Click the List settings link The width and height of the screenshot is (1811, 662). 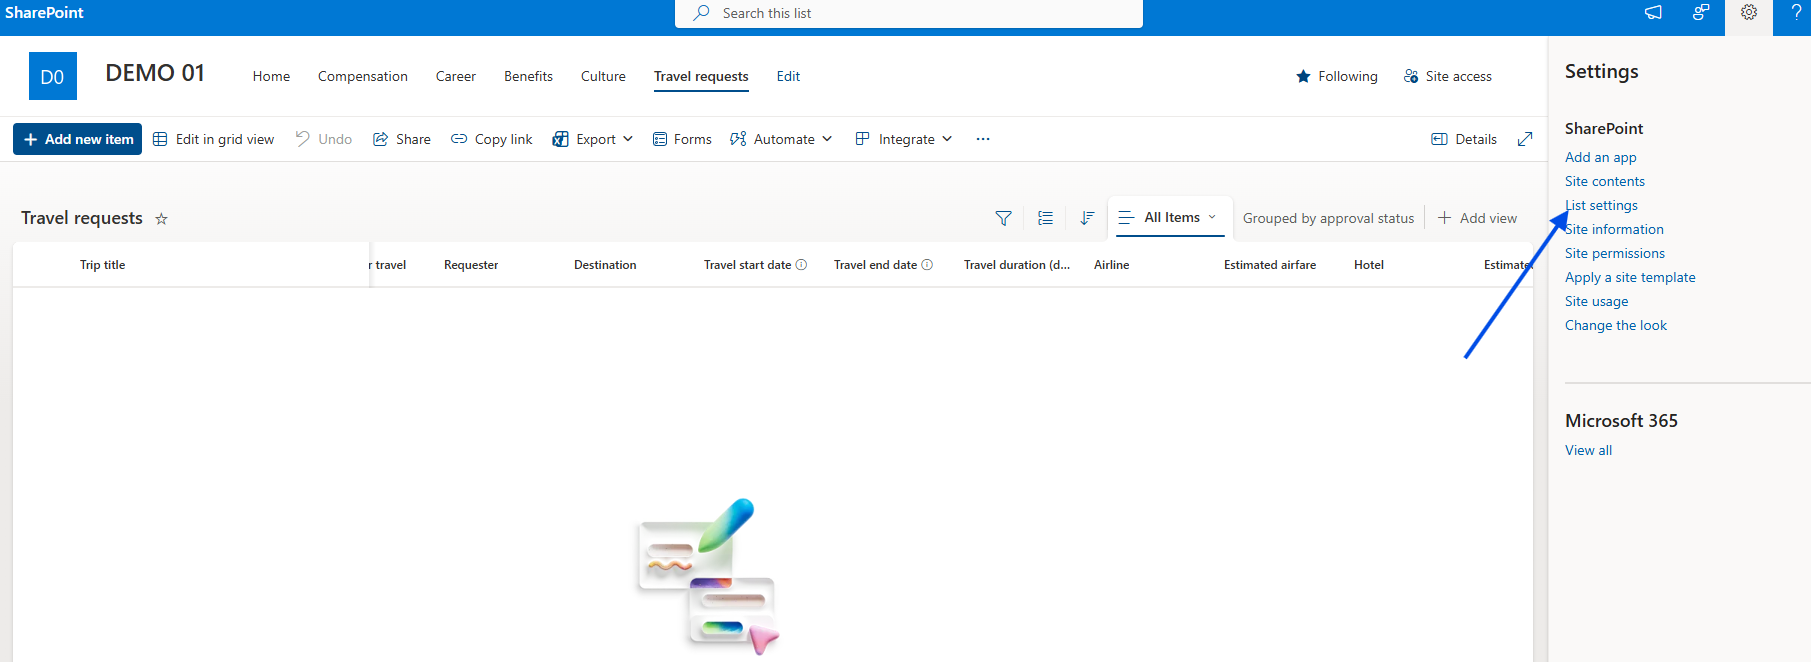(x=1602, y=205)
